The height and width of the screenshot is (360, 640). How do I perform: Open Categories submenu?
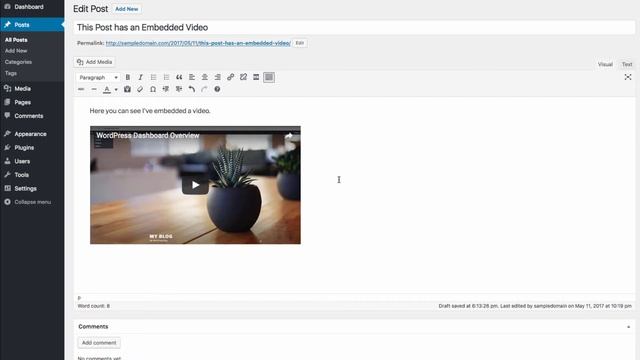18,62
